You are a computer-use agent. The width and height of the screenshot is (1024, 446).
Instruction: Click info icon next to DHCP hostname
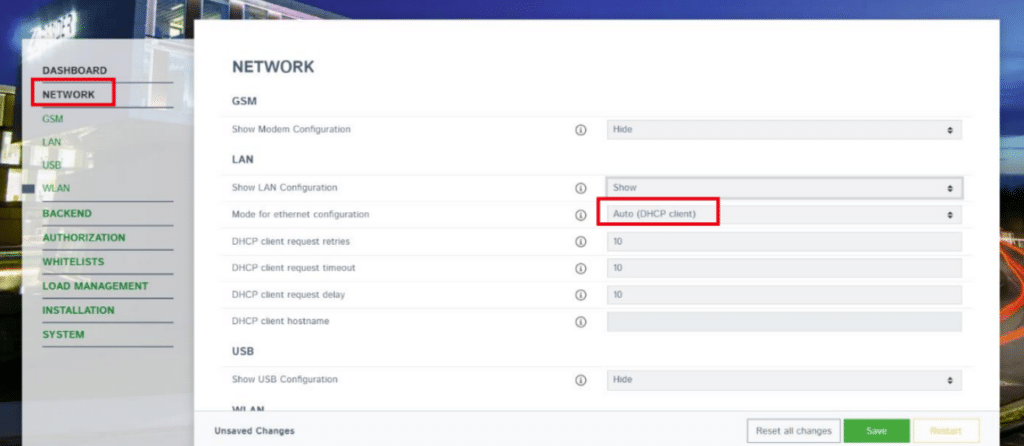(x=580, y=322)
